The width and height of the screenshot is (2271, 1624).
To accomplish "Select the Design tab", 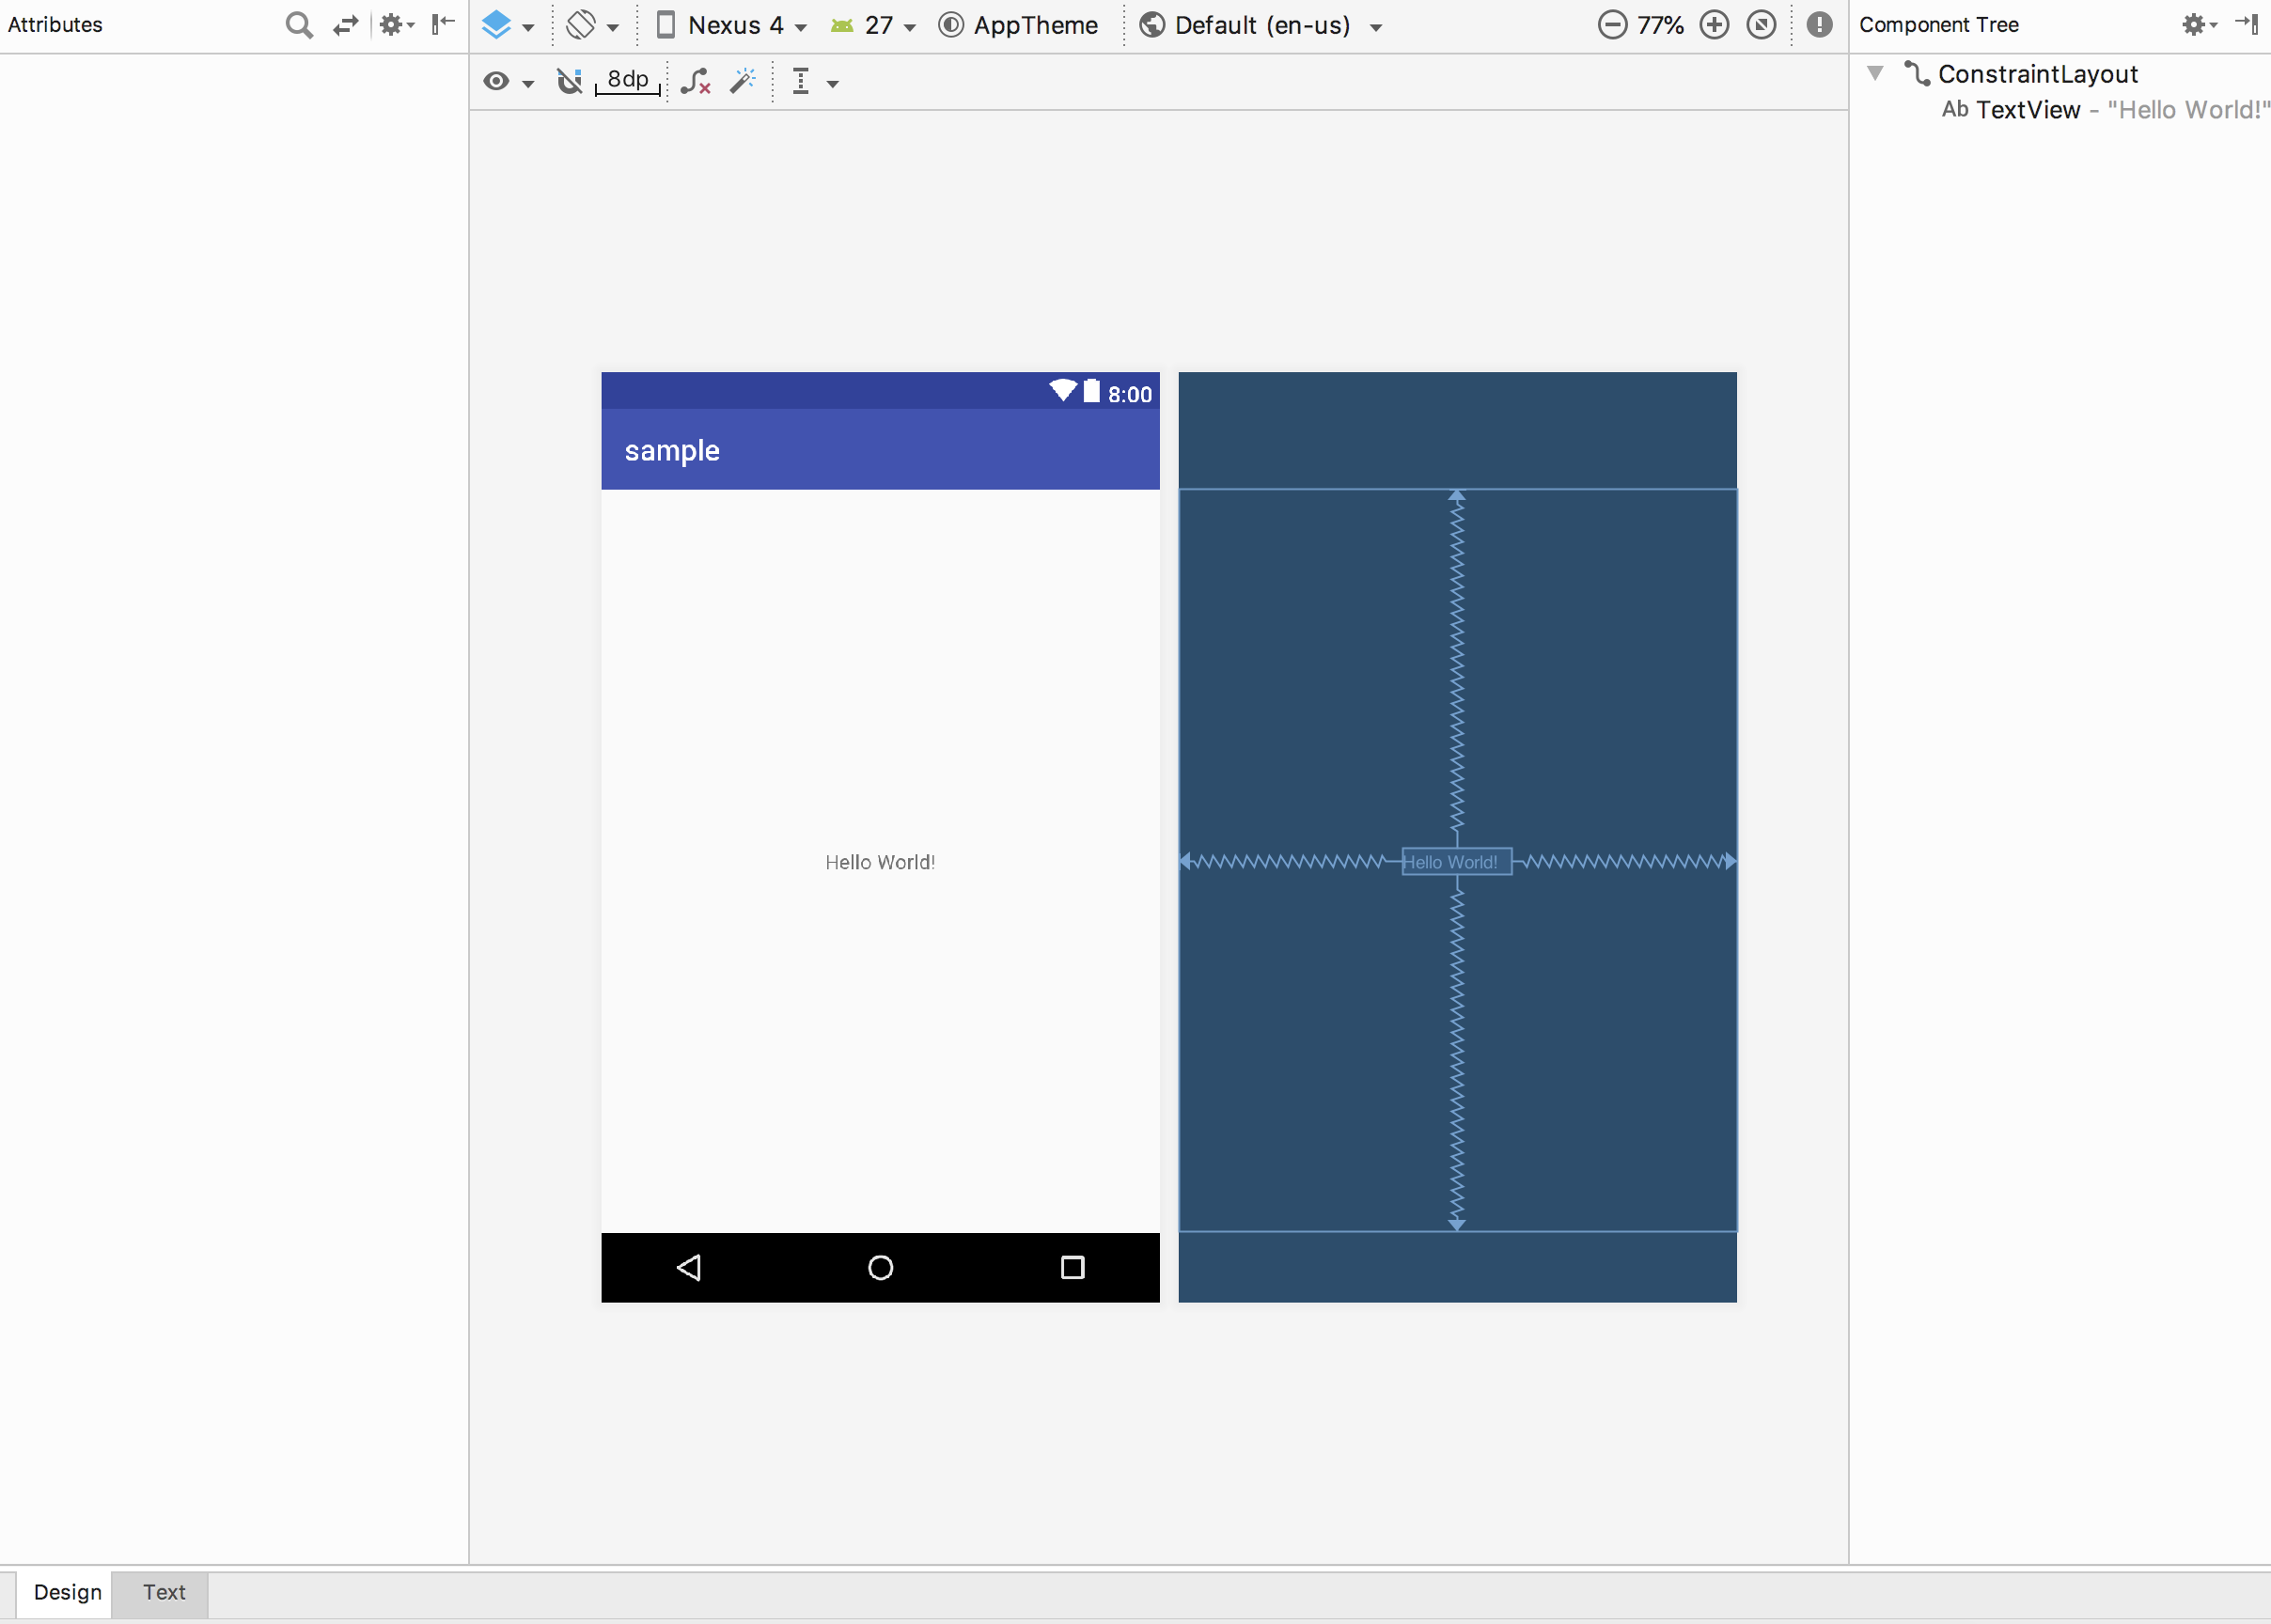I will (67, 1591).
